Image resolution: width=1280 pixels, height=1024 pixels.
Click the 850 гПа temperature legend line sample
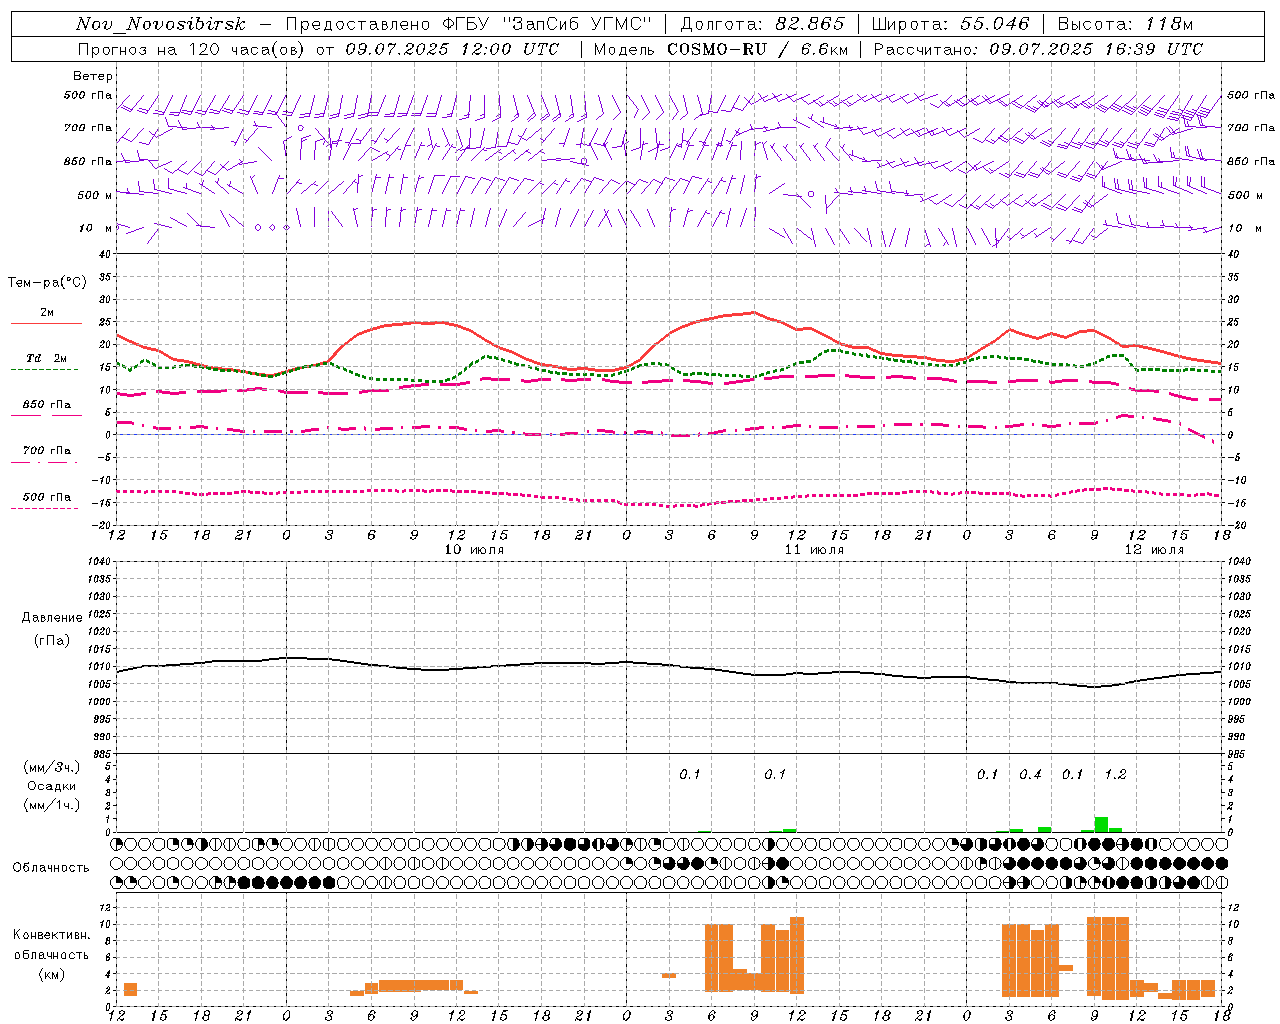click(x=46, y=416)
